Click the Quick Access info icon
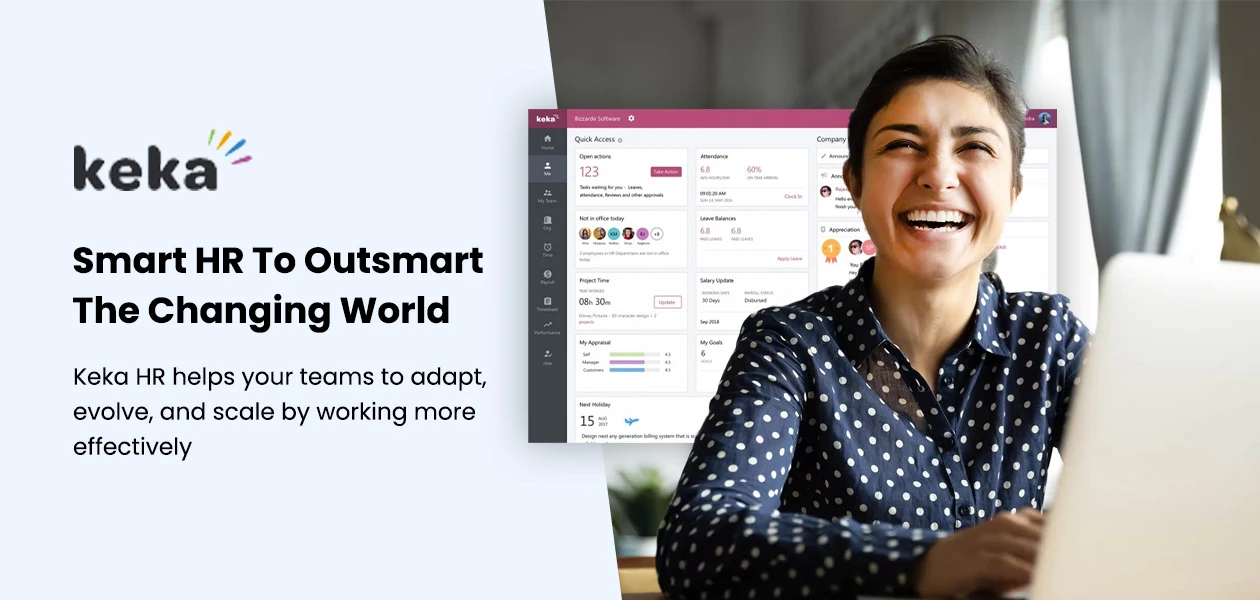Screen dimensions: 1260x600 [620, 140]
